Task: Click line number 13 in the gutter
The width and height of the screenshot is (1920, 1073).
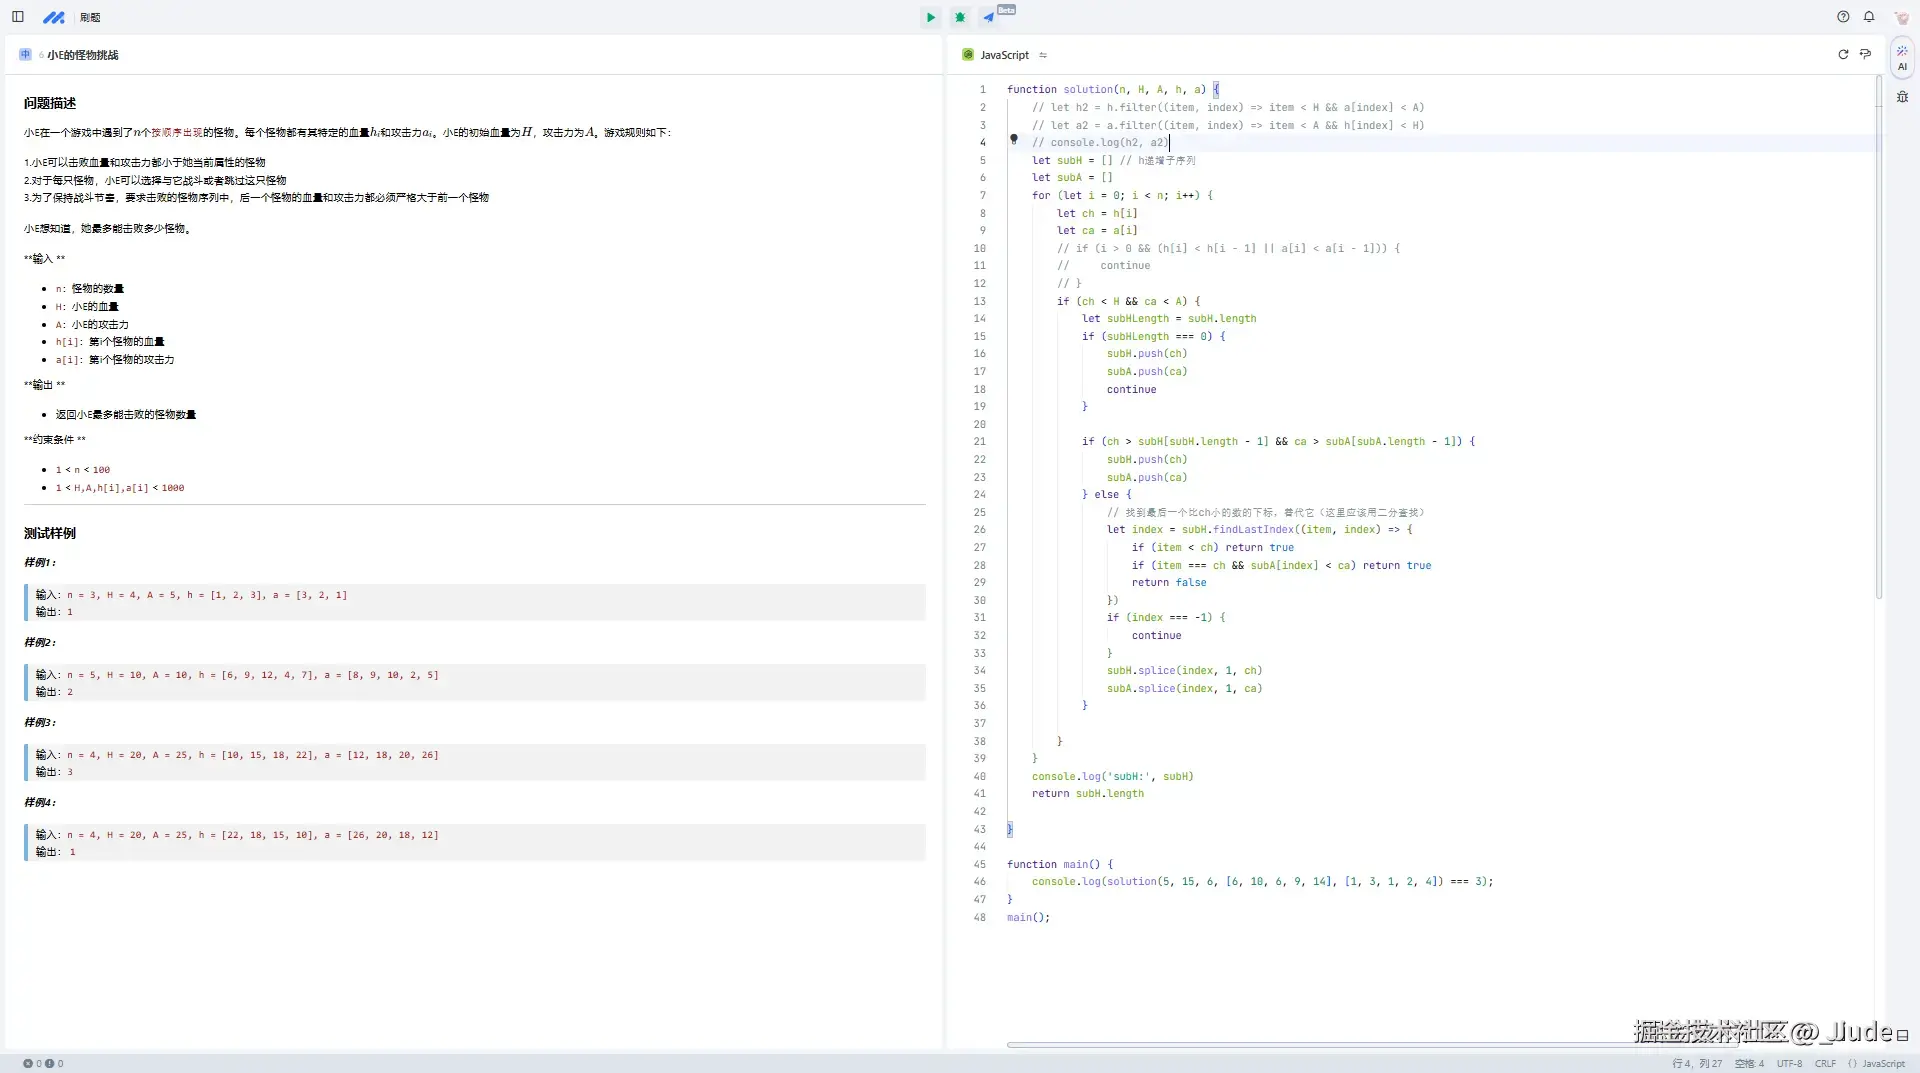Action: tap(980, 301)
